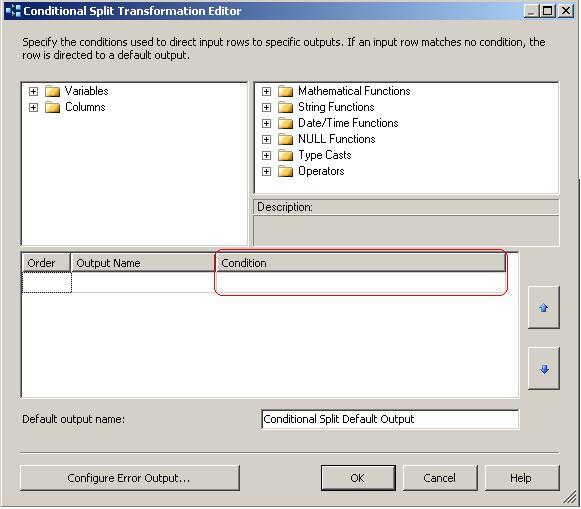Image resolution: width=581 pixels, height=509 pixels.
Task: Click the Default output name field
Action: (390, 419)
